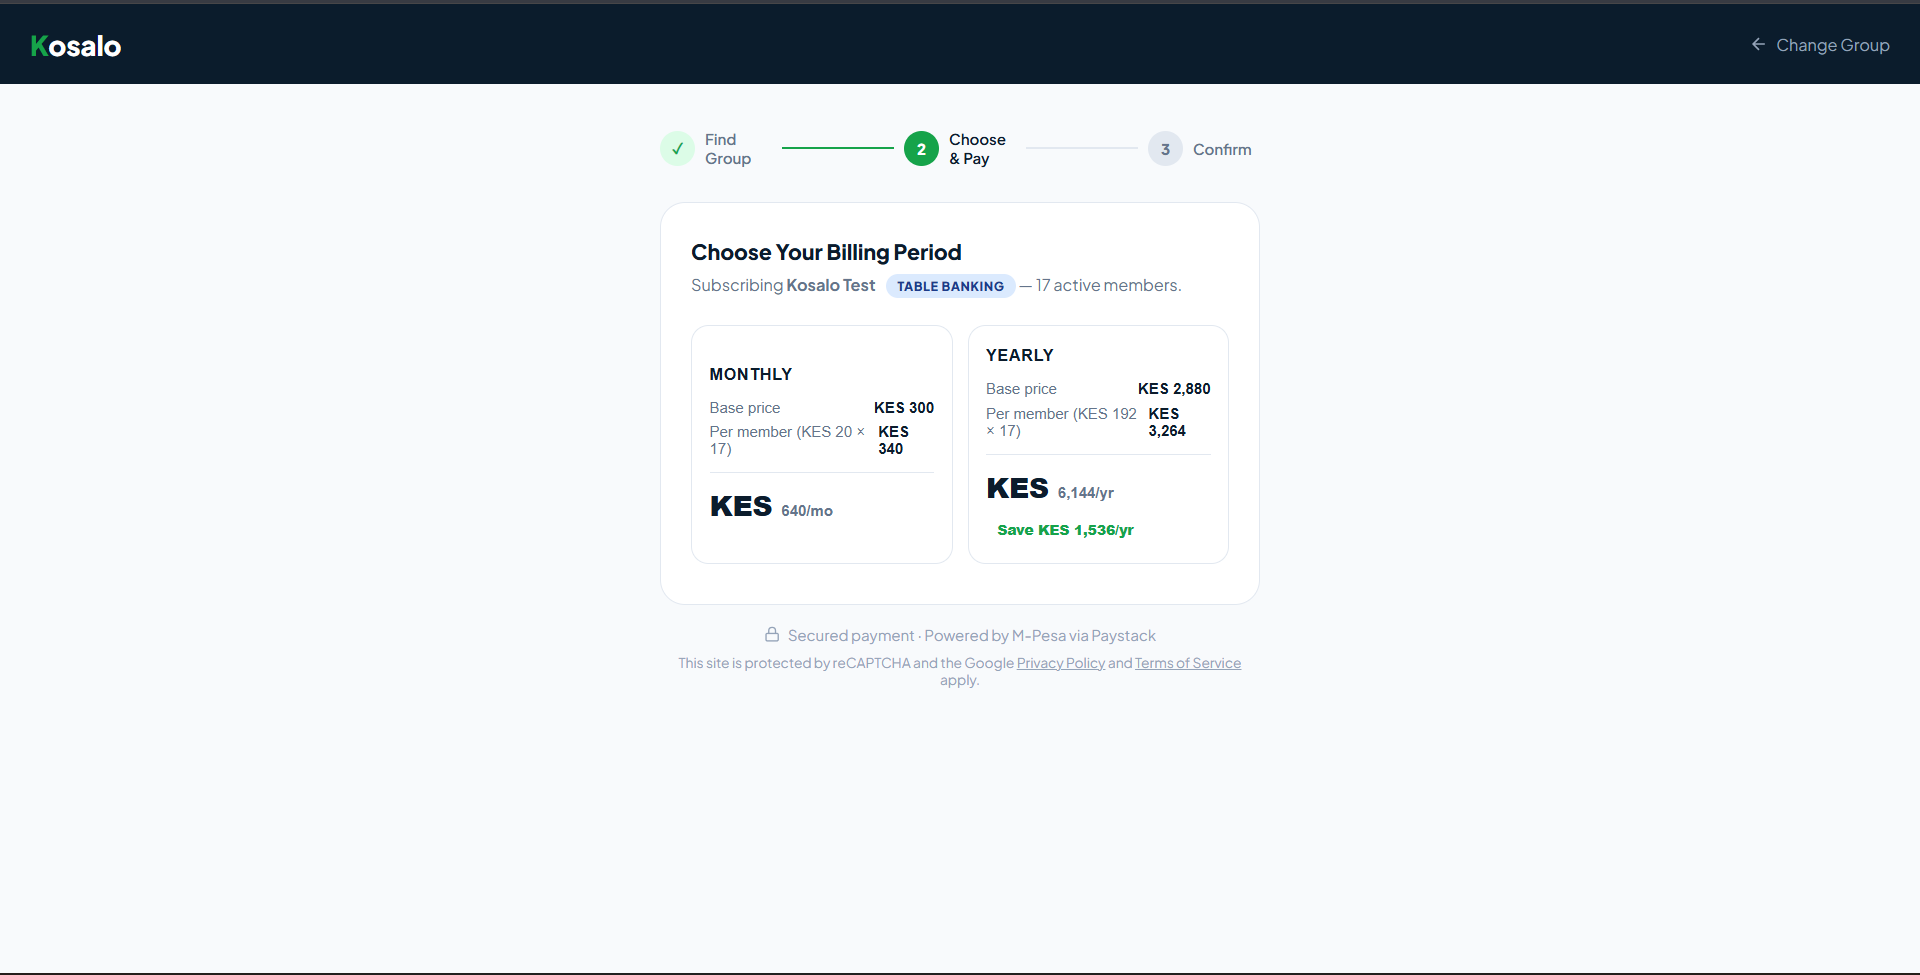Click the step 2 circle
This screenshot has height=975, width=1920.
coord(921,149)
